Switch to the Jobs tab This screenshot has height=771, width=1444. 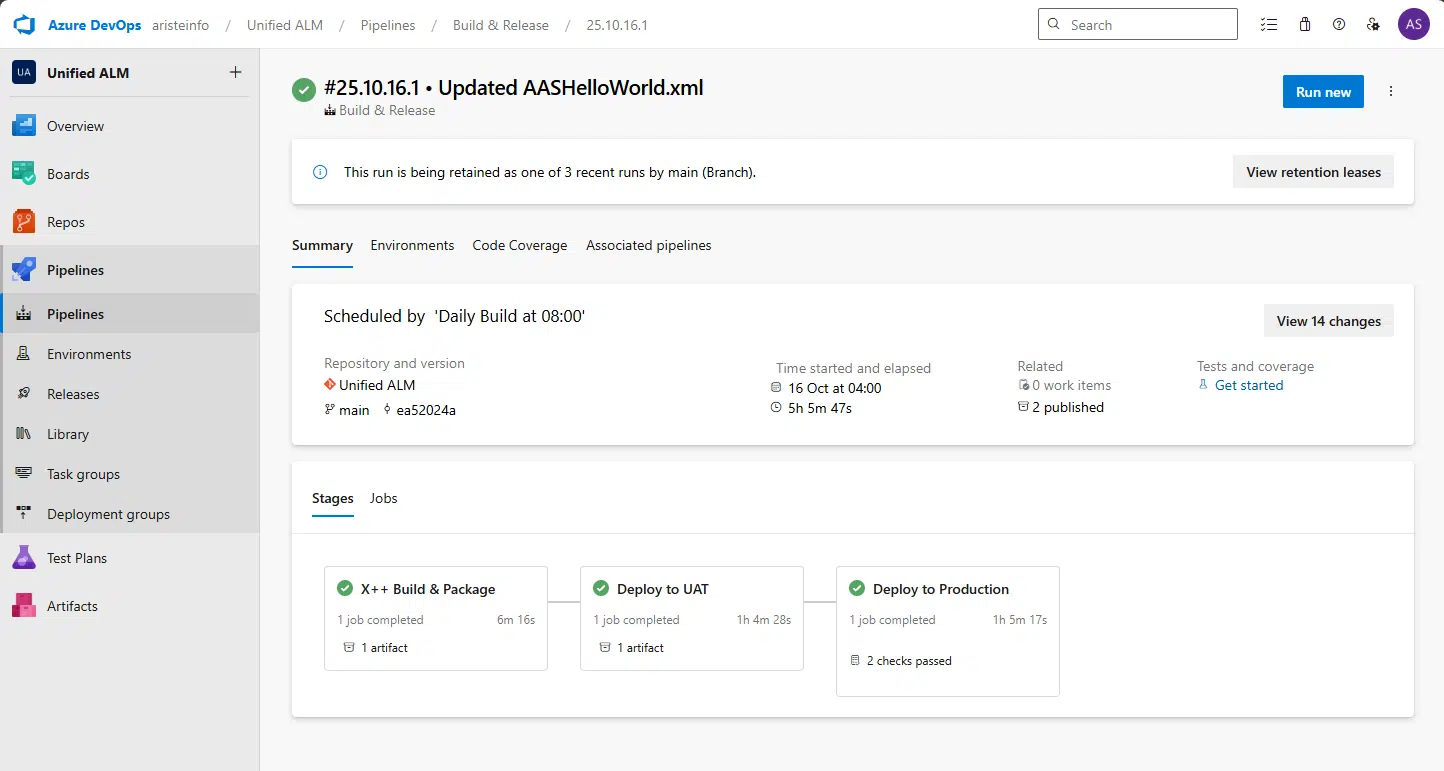pyautogui.click(x=383, y=498)
